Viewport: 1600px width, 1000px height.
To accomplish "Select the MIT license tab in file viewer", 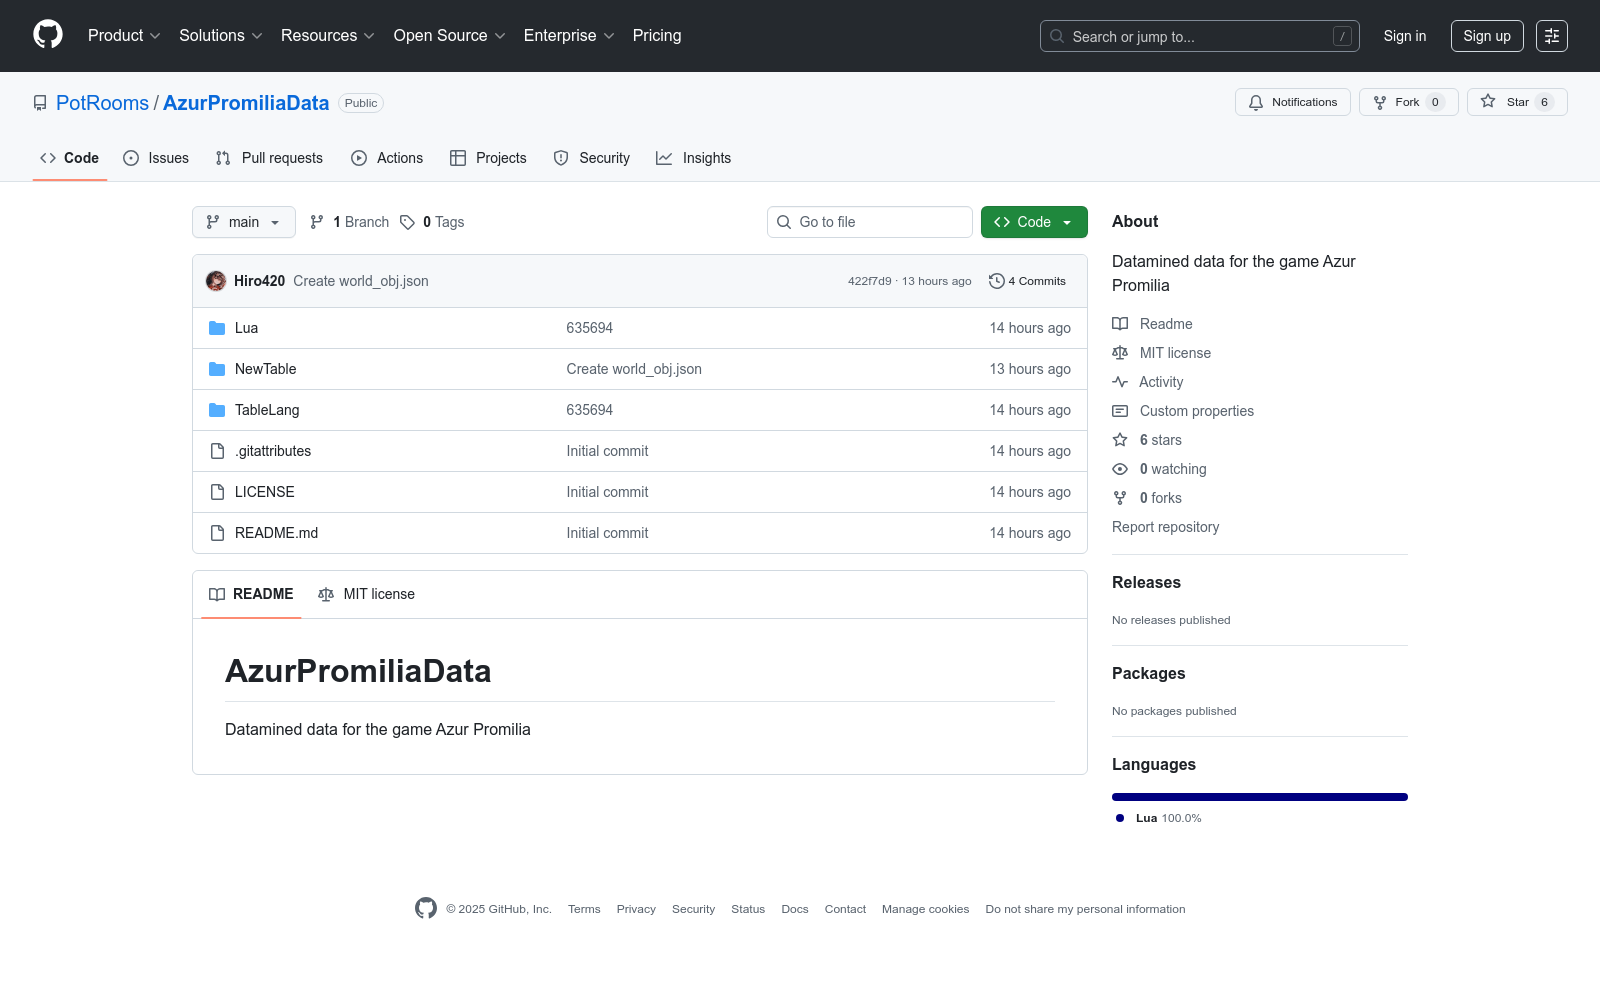I will tap(366, 594).
